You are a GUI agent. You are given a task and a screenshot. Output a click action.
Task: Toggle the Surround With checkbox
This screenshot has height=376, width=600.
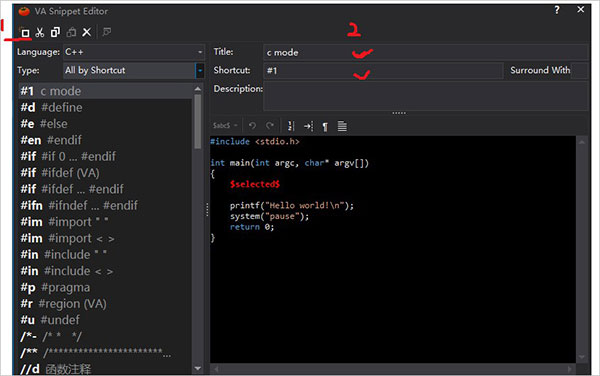pyautogui.click(x=580, y=71)
